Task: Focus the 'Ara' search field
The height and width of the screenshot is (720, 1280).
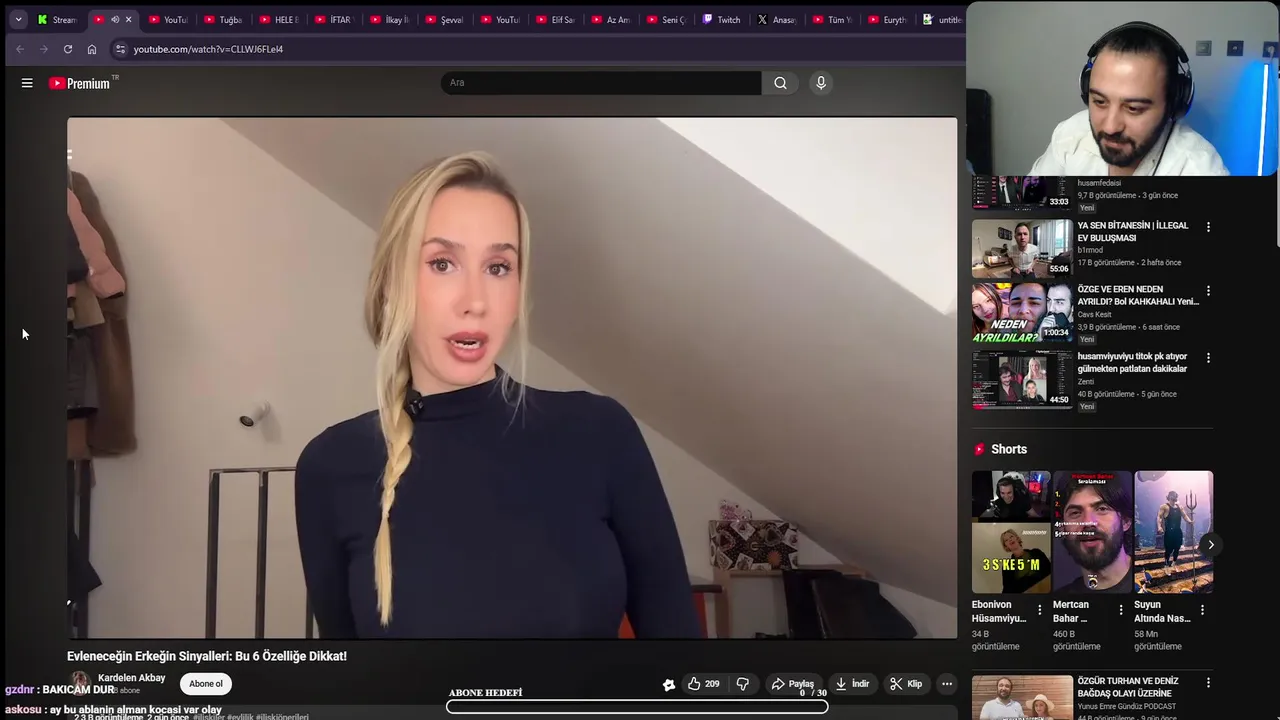Action: click(x=600, y=83)
